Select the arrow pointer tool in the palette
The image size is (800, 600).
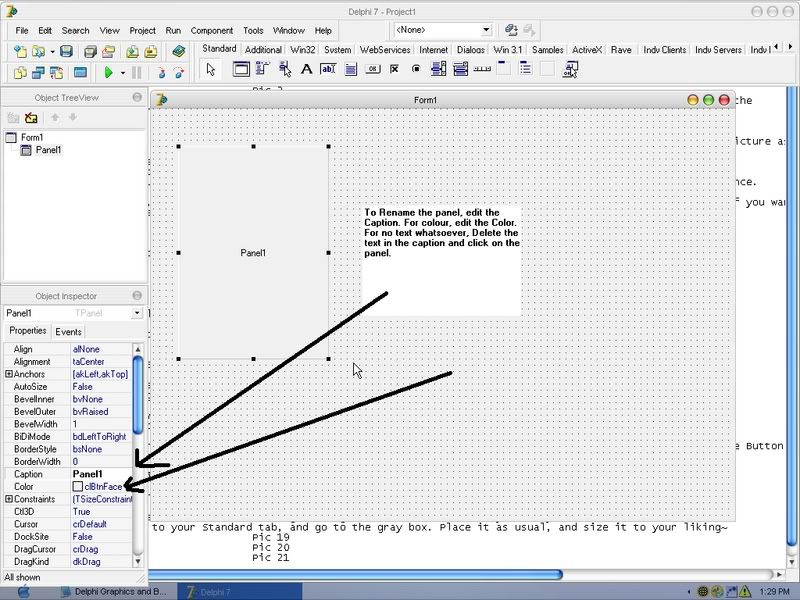pos(211,69)
